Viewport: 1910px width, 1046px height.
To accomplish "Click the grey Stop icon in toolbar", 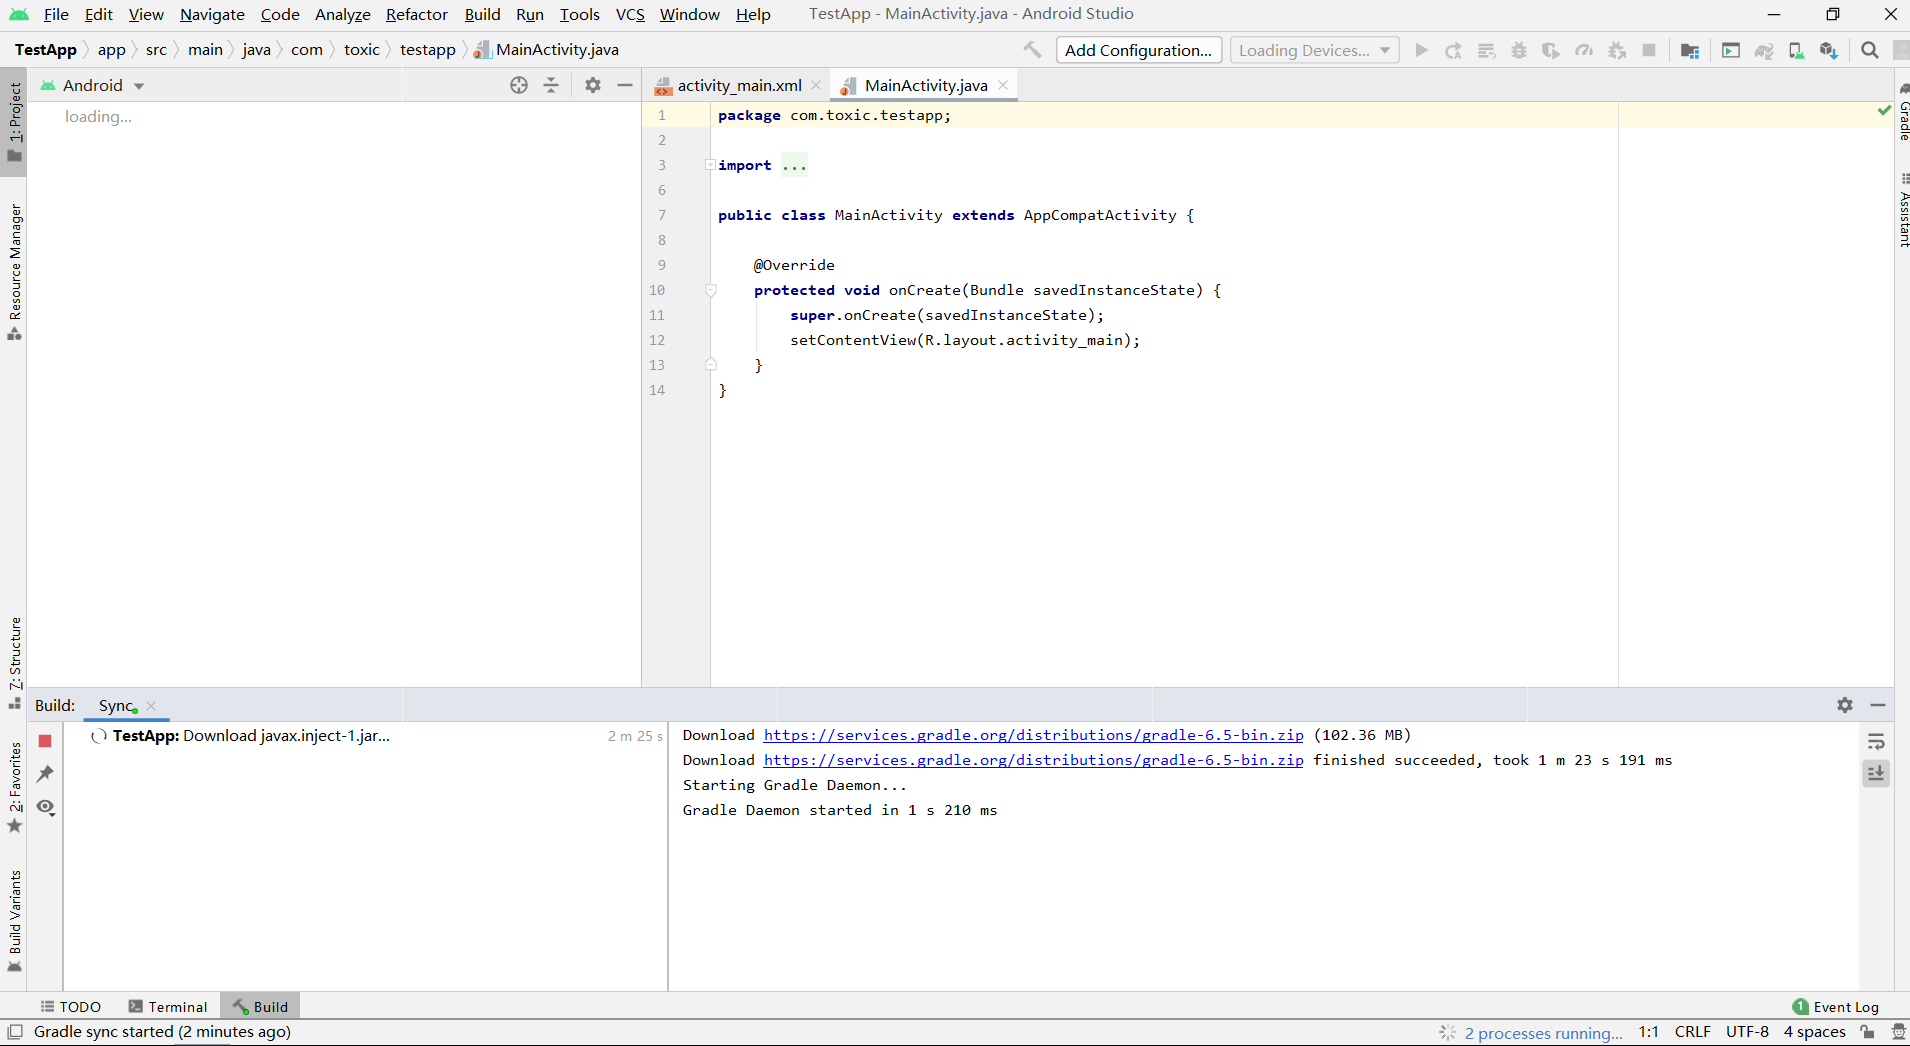I will (x=1649, y=50).
